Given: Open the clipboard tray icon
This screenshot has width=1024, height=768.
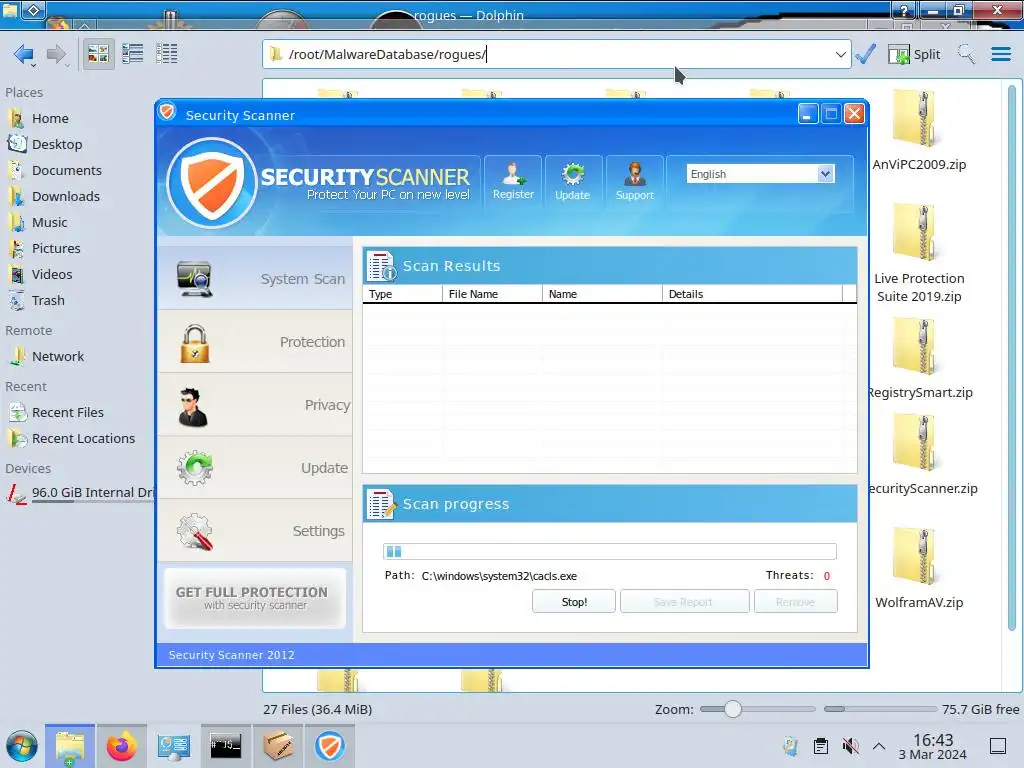Looking at the screenshot, I should point(821,746).
